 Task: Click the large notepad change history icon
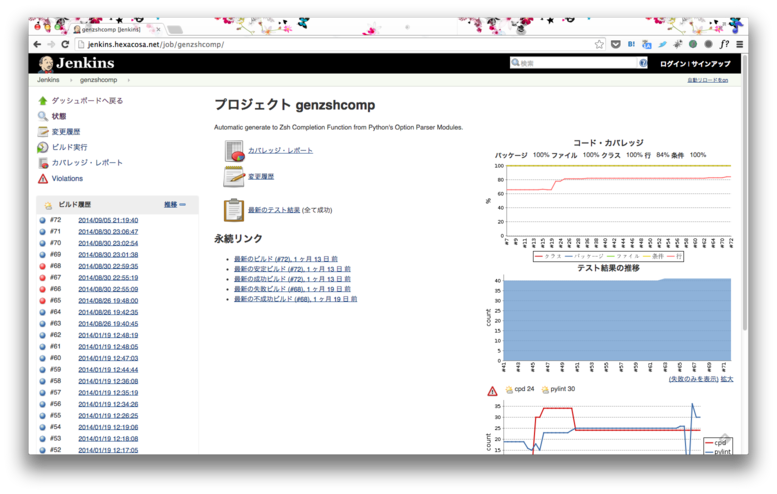pyautogui.click(x=233, y=176)
